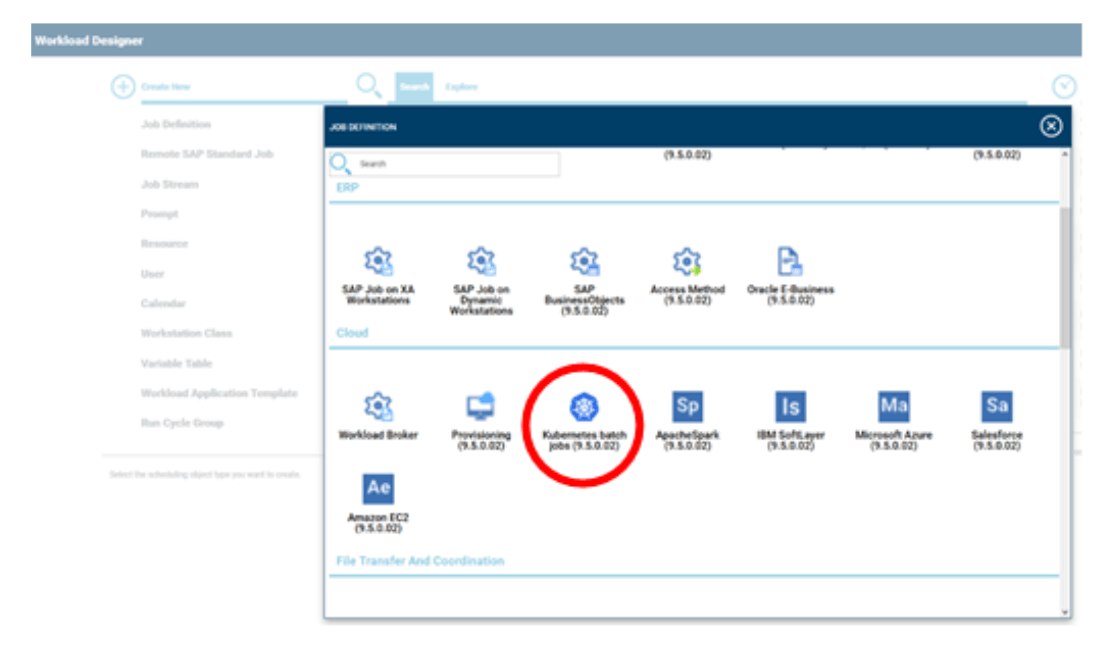Select the Workload Broker job icon
The image size is (1120, 670).
coord(378,408)
